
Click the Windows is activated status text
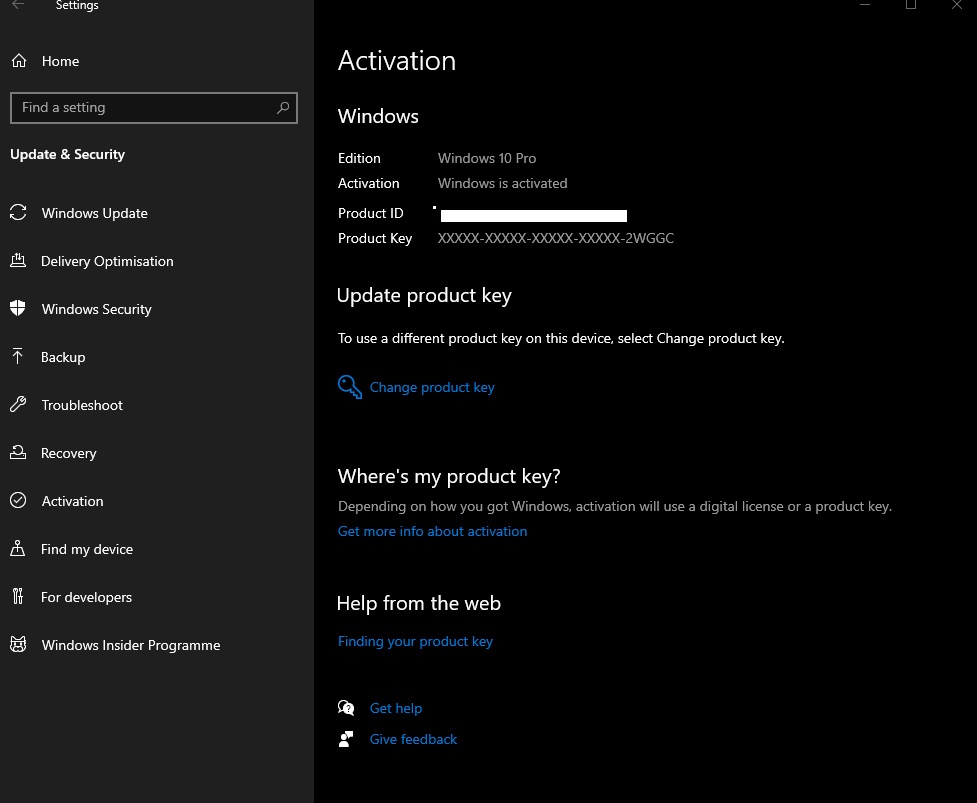[502, 183]
